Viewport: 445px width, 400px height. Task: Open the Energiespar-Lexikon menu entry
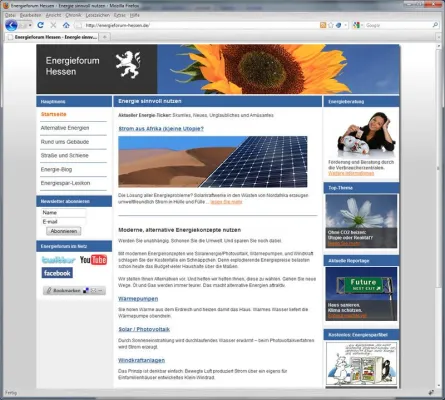pos(65,183)
